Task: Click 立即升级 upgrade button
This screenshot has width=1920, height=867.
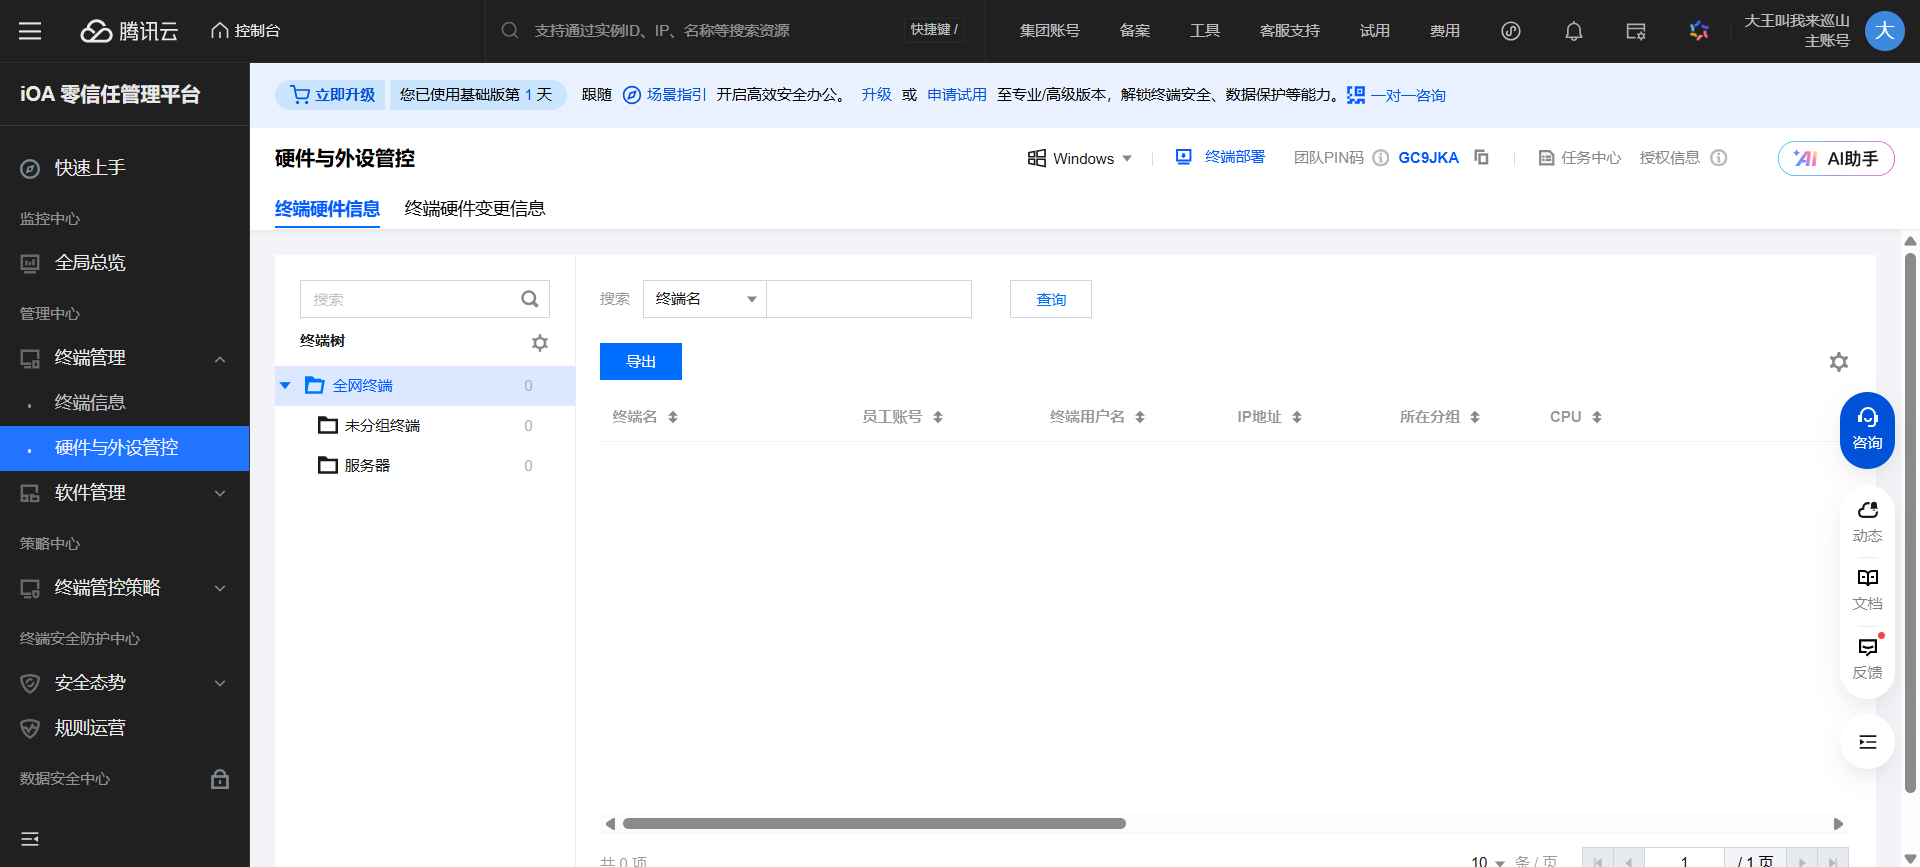Action: (x=332, y=95)
